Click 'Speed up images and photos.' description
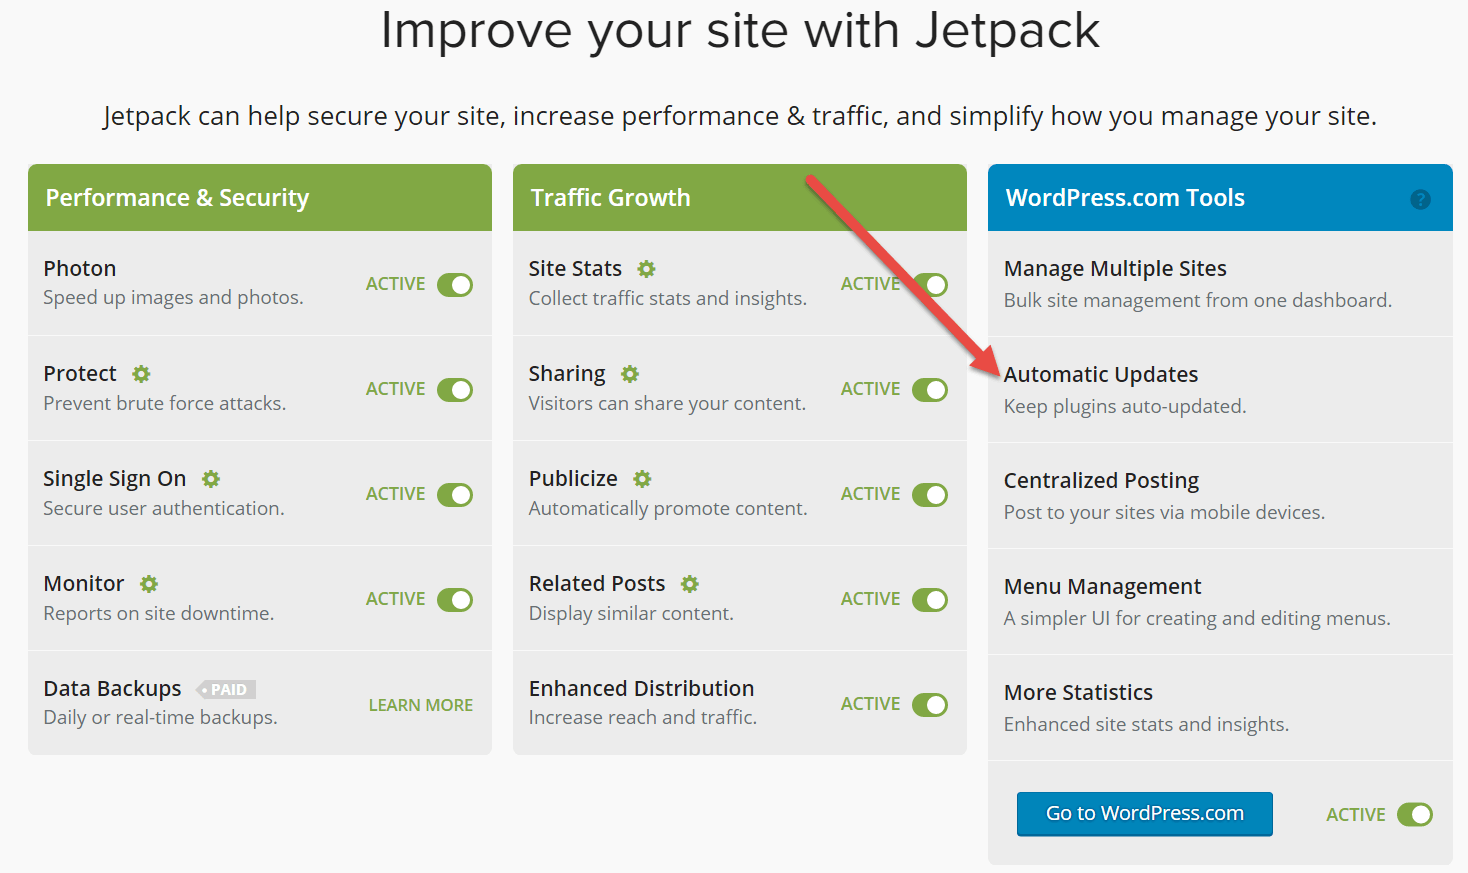Viewport: 1468px width, 873px height. [173, 298]
